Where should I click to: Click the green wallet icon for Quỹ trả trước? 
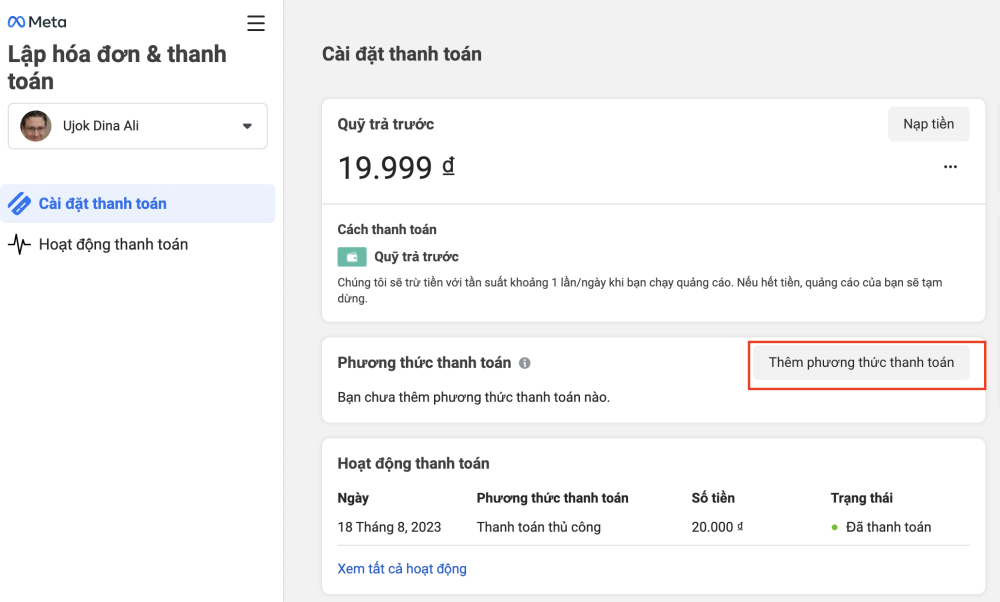[352, 256]
